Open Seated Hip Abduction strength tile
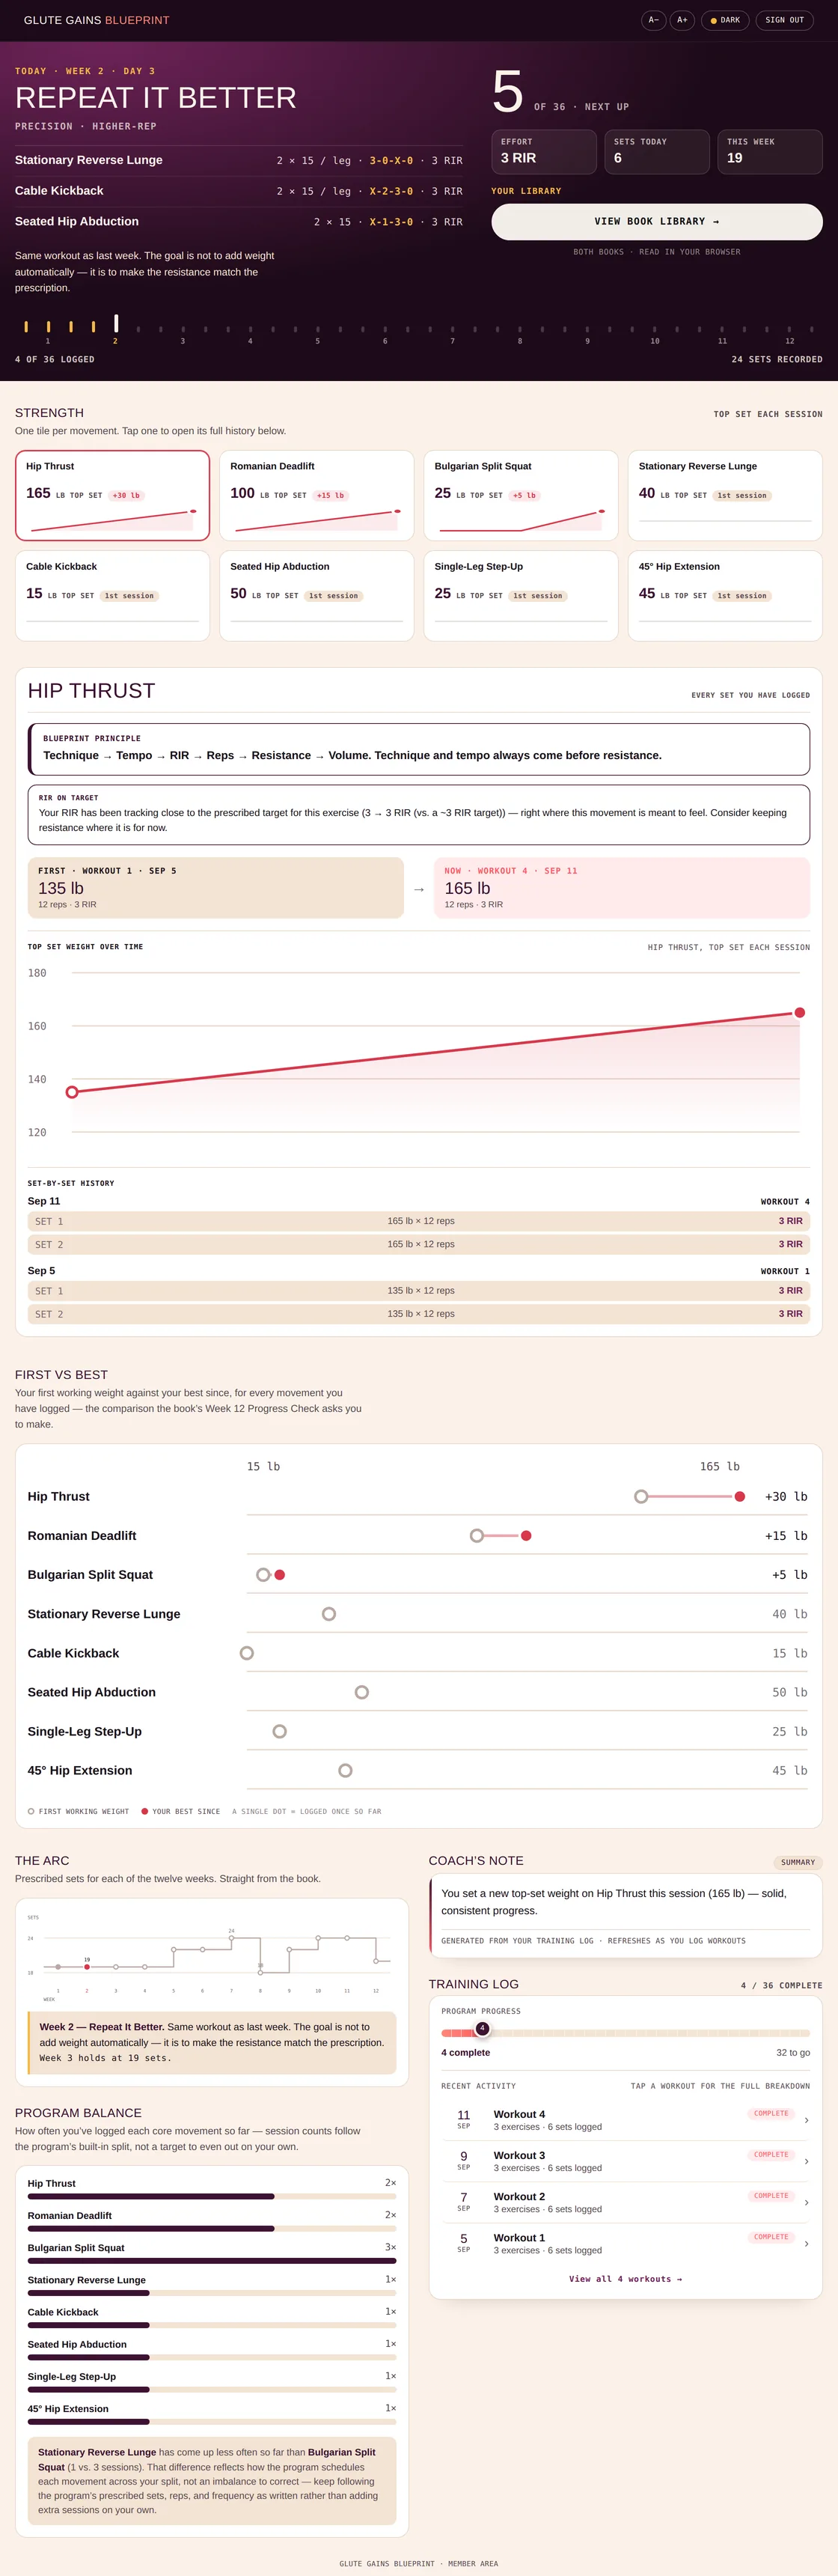The width and height of the screenshot is (838, 2576). (316, 595)
